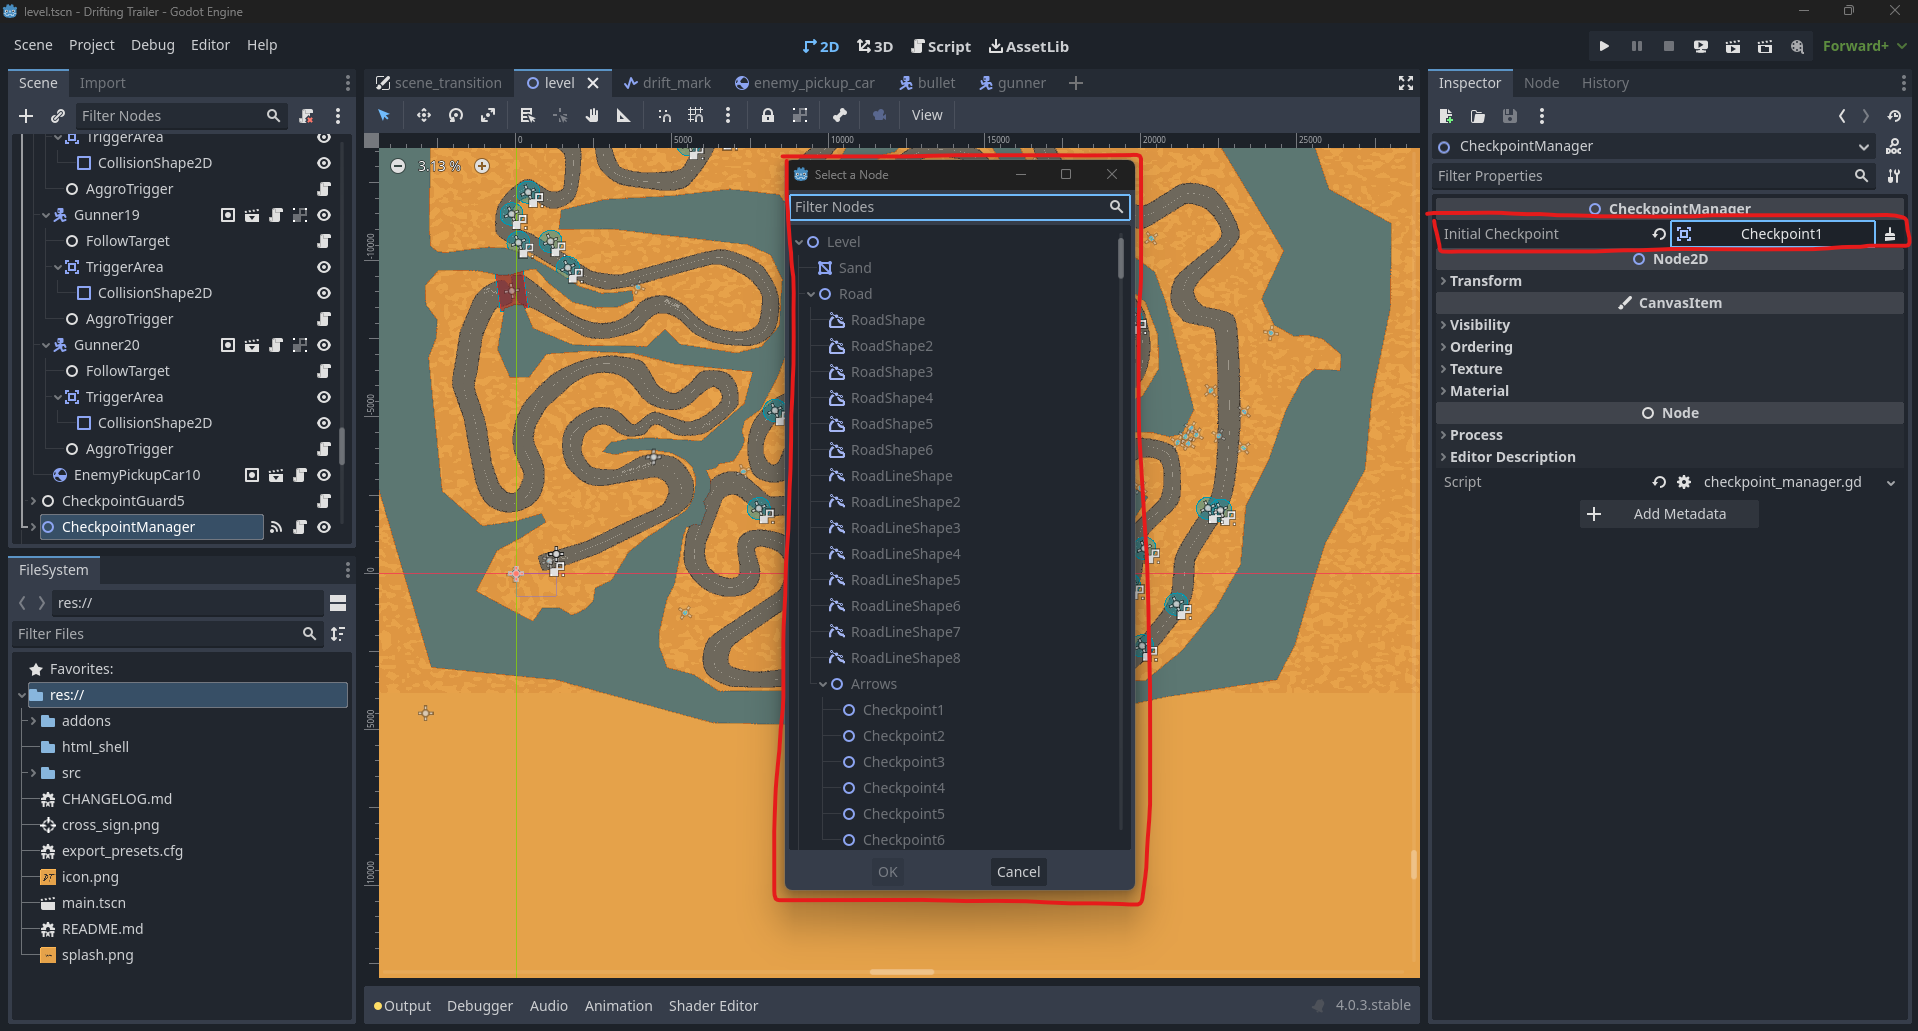Viewport: 1918px width, 1031px height.
Task: Select the Move Mode tool
Action: pos(423,115)
